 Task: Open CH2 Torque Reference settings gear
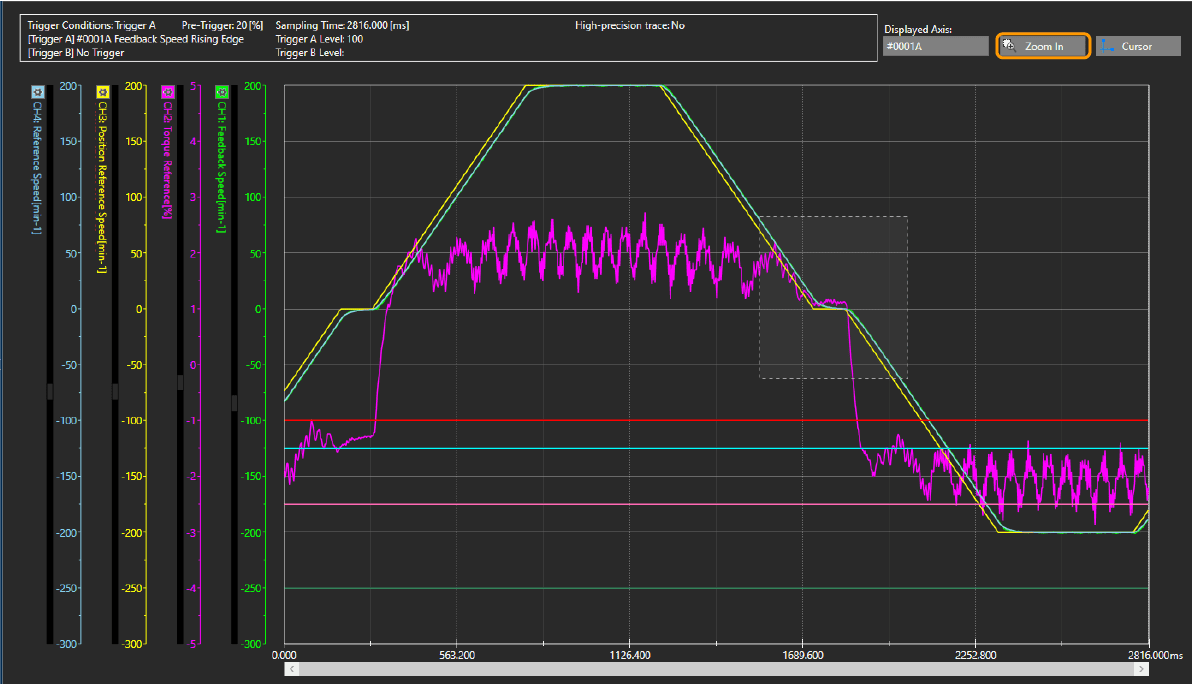pyautogui.click(x=167, y=91)
